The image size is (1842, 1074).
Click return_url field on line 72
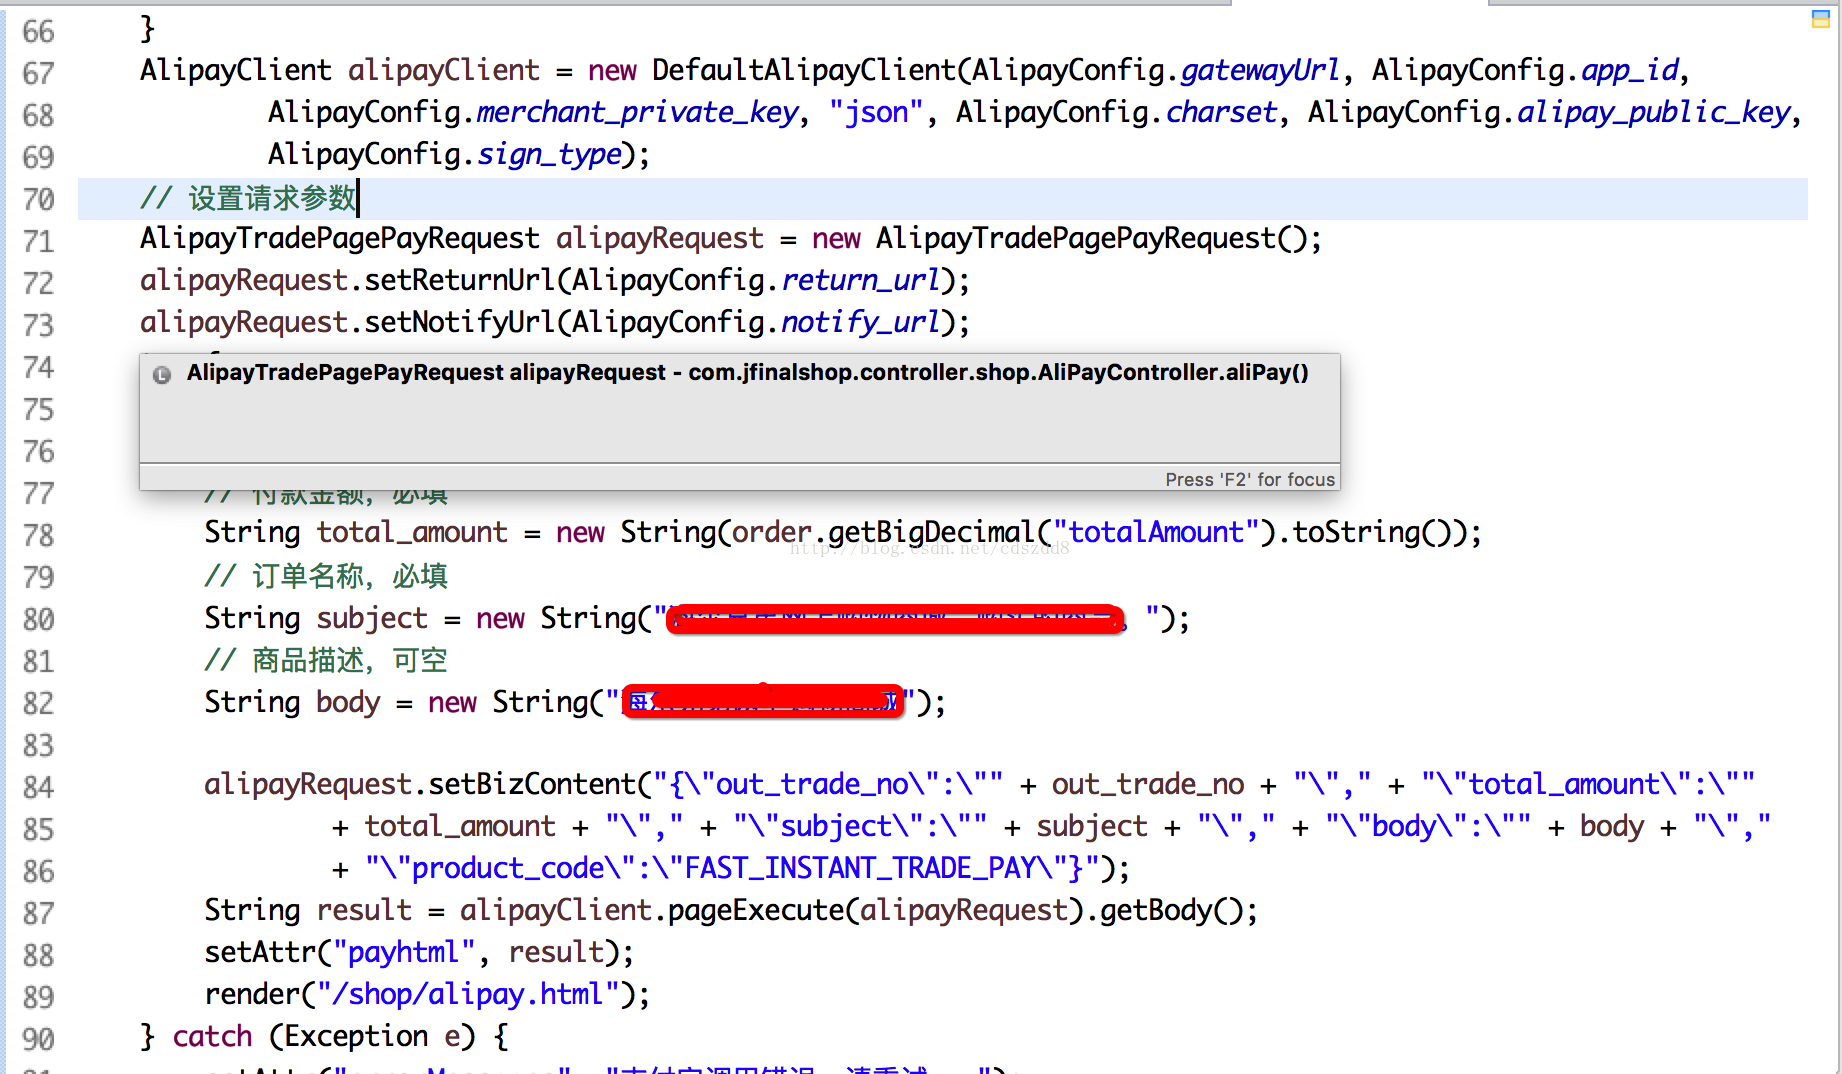861,280
